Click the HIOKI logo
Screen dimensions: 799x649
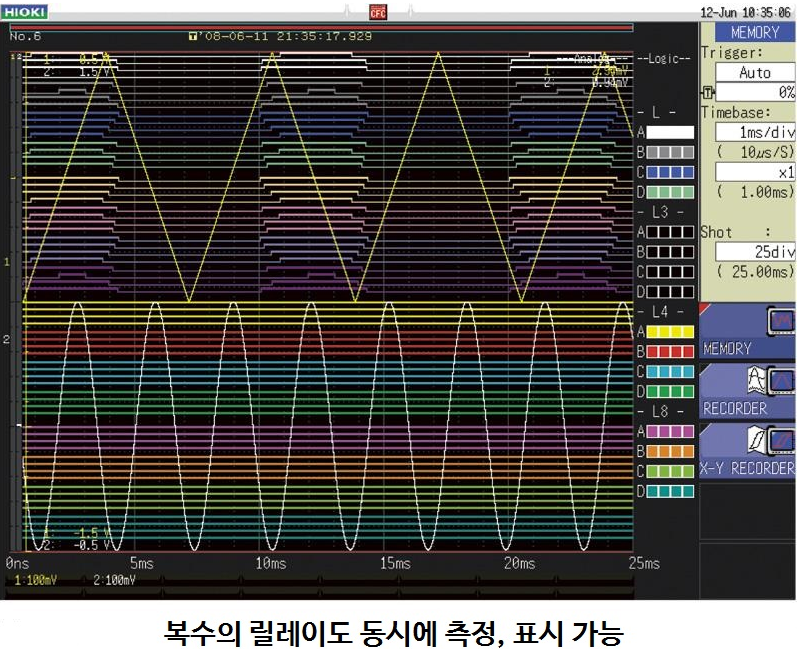(x=24, y=12)
